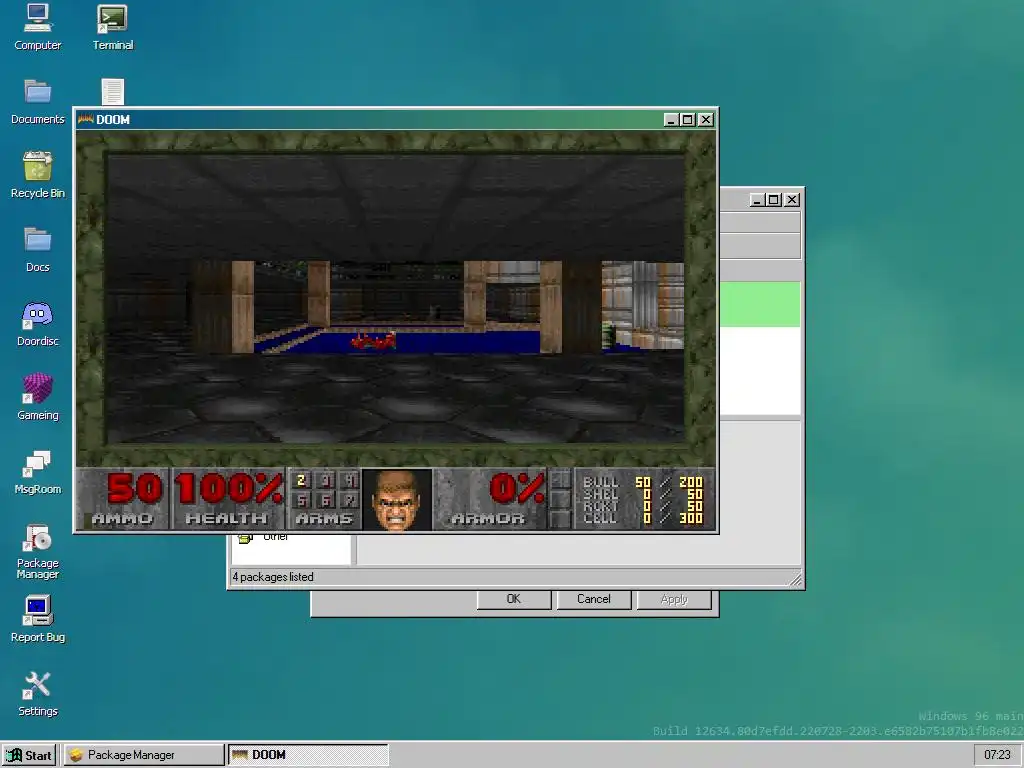Screen dimensions: 1024x768
Task: Click the greyed Apply button
Action: tap(674, 599)
